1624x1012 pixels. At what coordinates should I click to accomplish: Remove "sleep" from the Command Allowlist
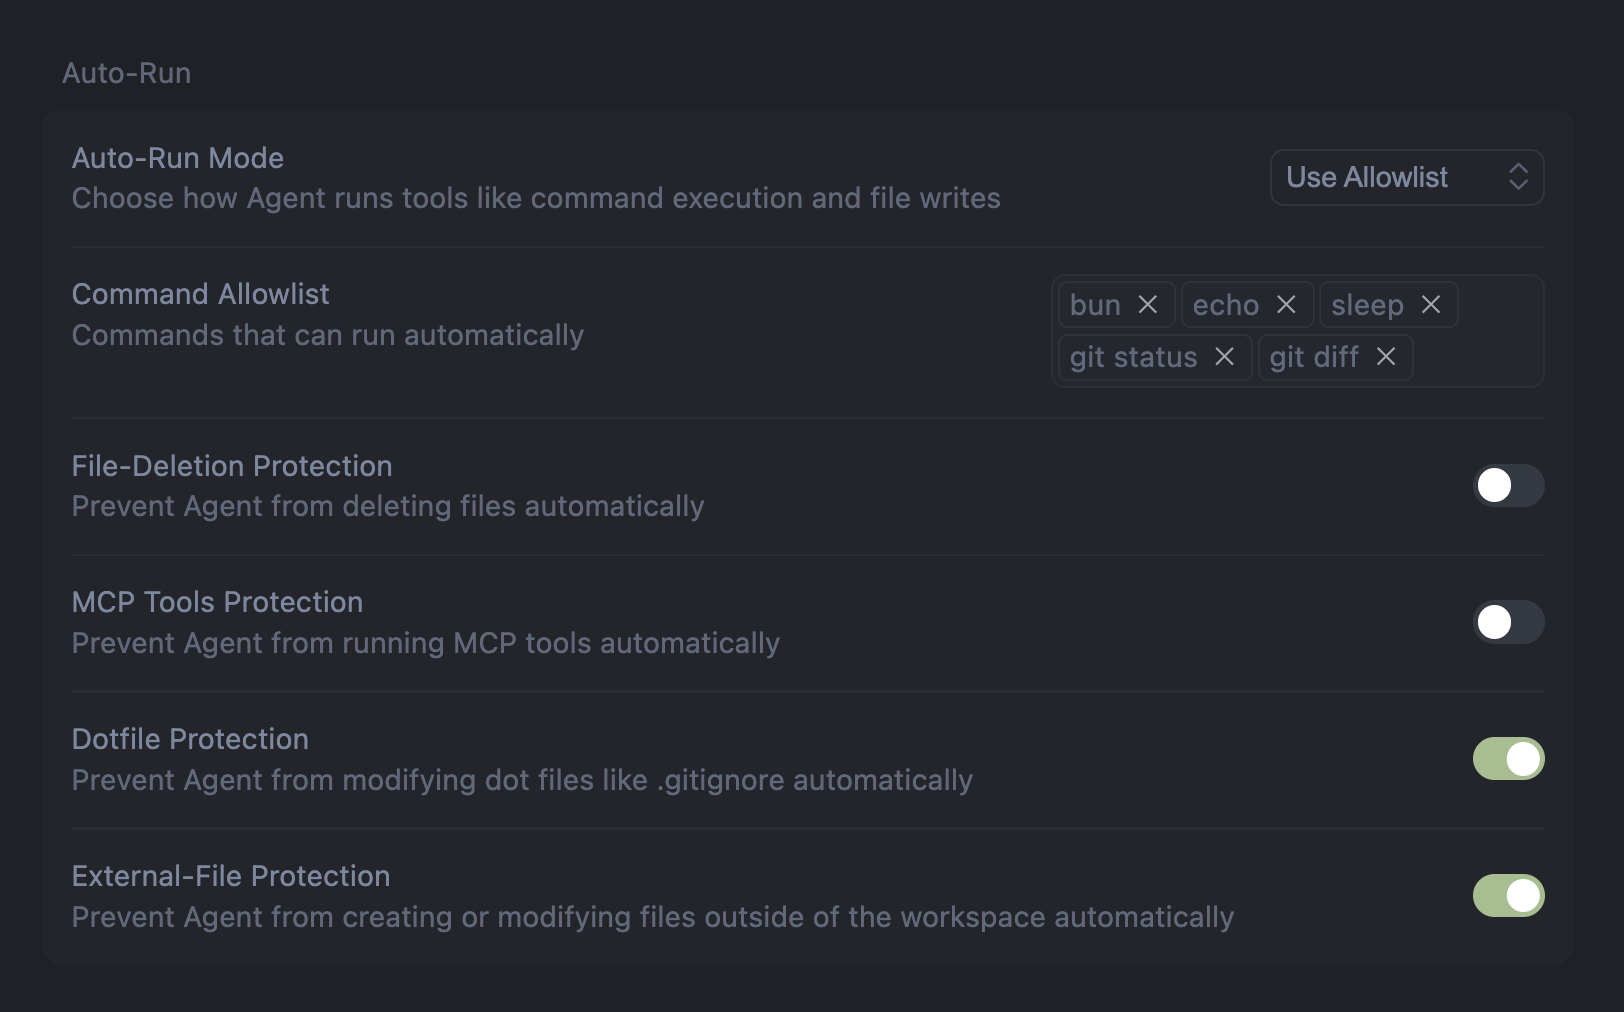(x=1432, y=305)
